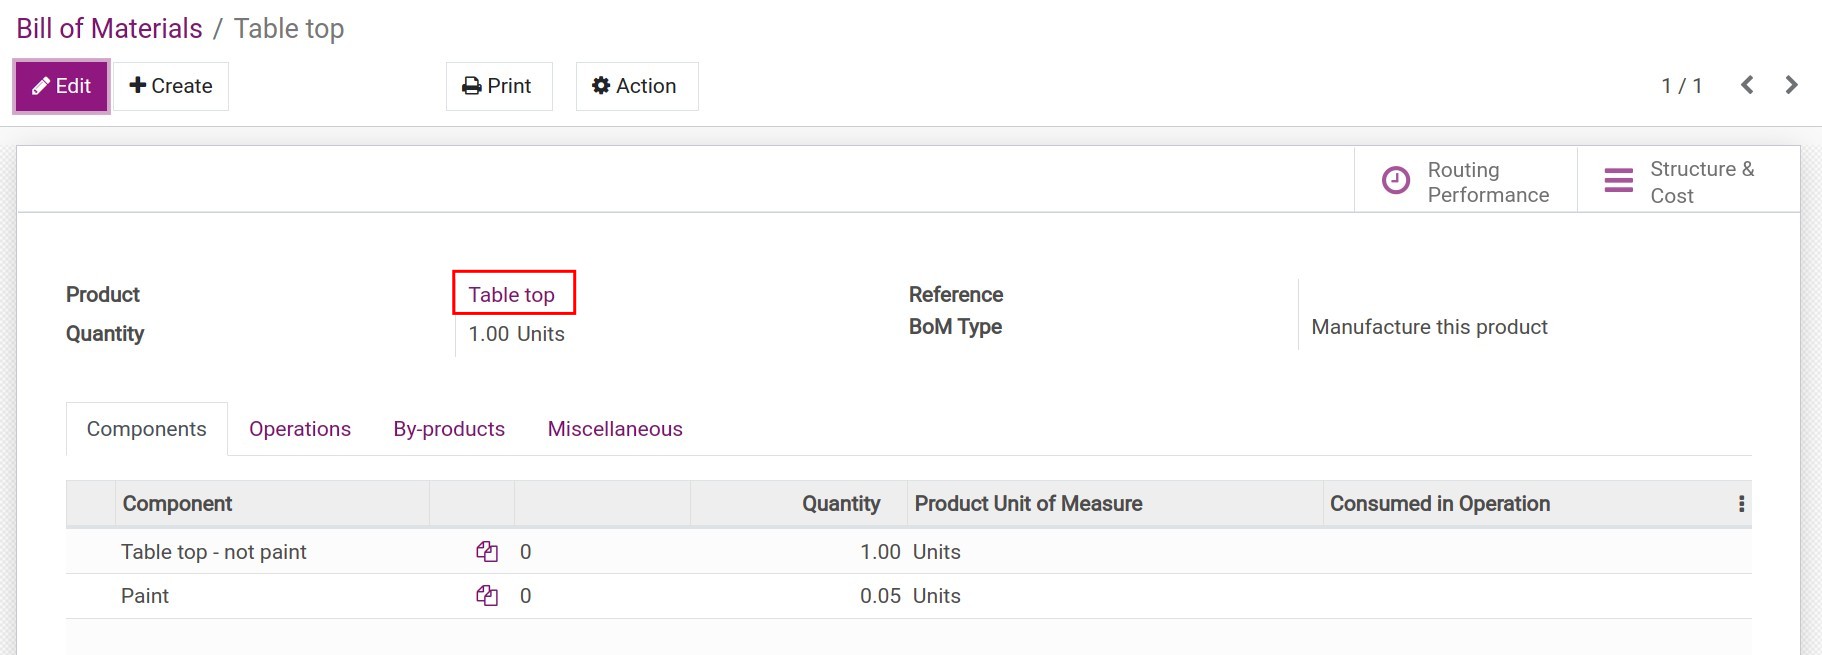This screenshot has height=655, width=1822.
Task: Open Structure & Cost report
Action: (x=1688, y=181)
